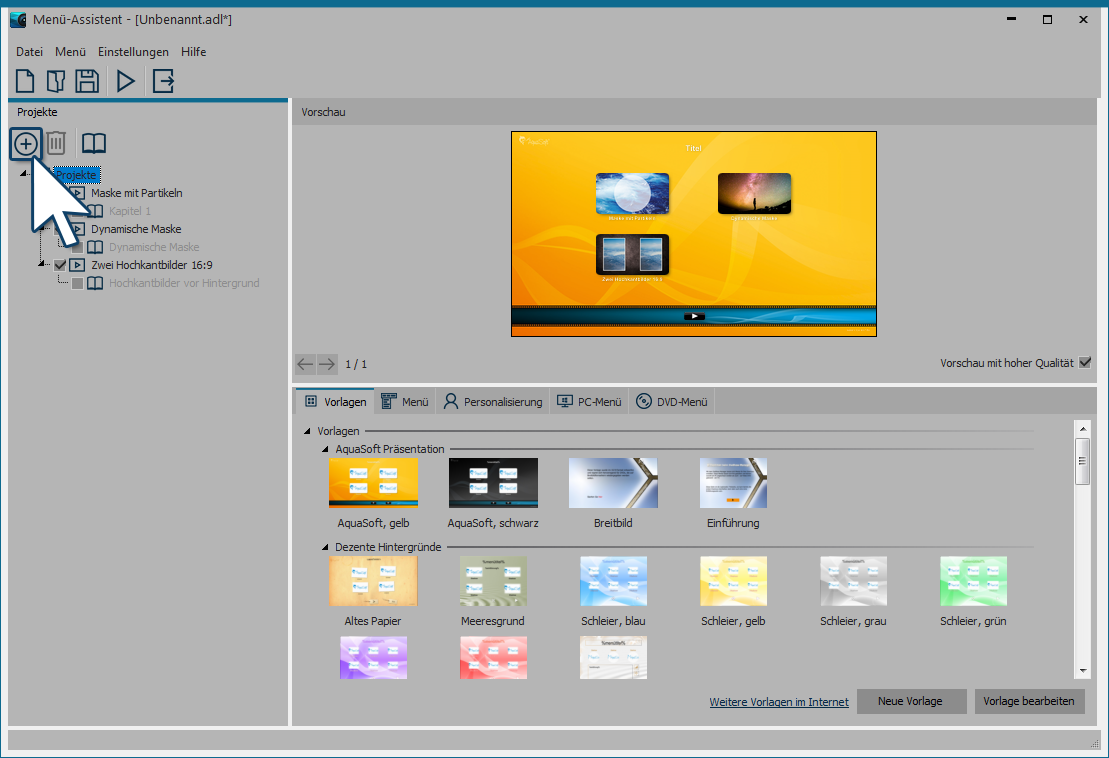
Task: Collapse the Zwei Hochkantbilder 16:9 tree node
Action: pos(42,265)
